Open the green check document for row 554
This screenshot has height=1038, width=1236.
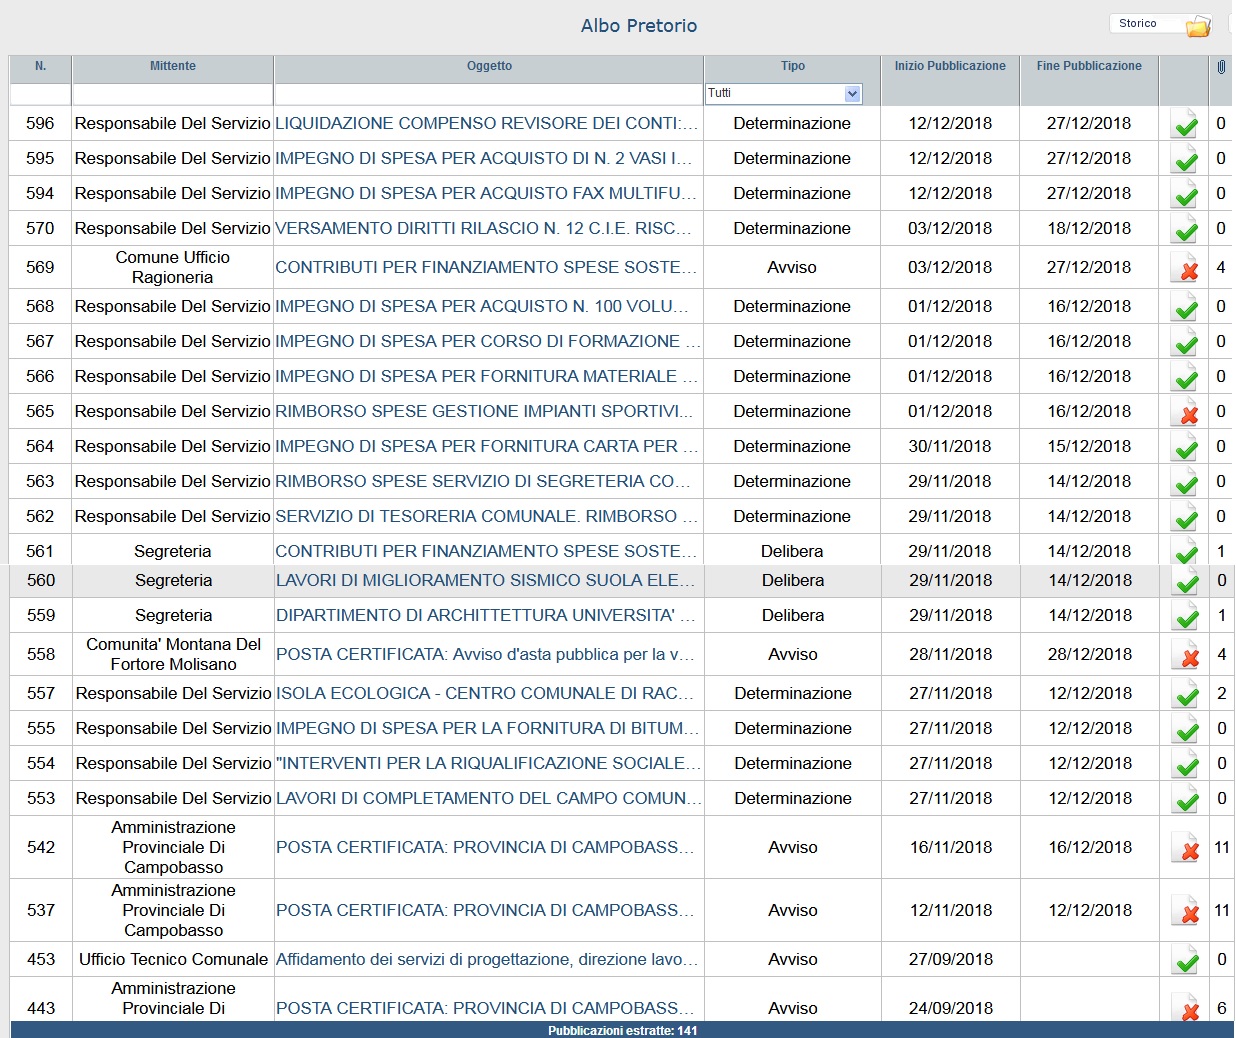coord(1186,763)
